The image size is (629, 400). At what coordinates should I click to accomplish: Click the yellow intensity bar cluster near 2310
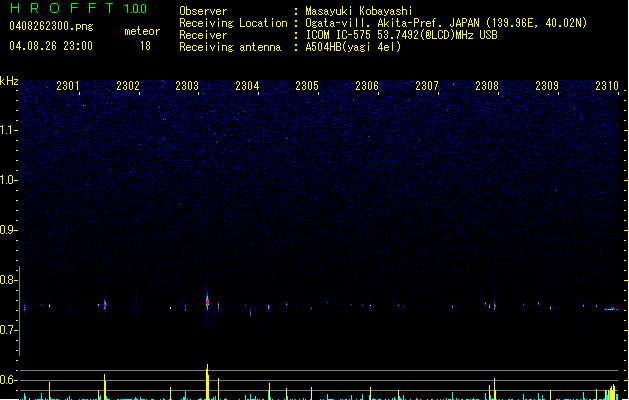pos(610,392)
